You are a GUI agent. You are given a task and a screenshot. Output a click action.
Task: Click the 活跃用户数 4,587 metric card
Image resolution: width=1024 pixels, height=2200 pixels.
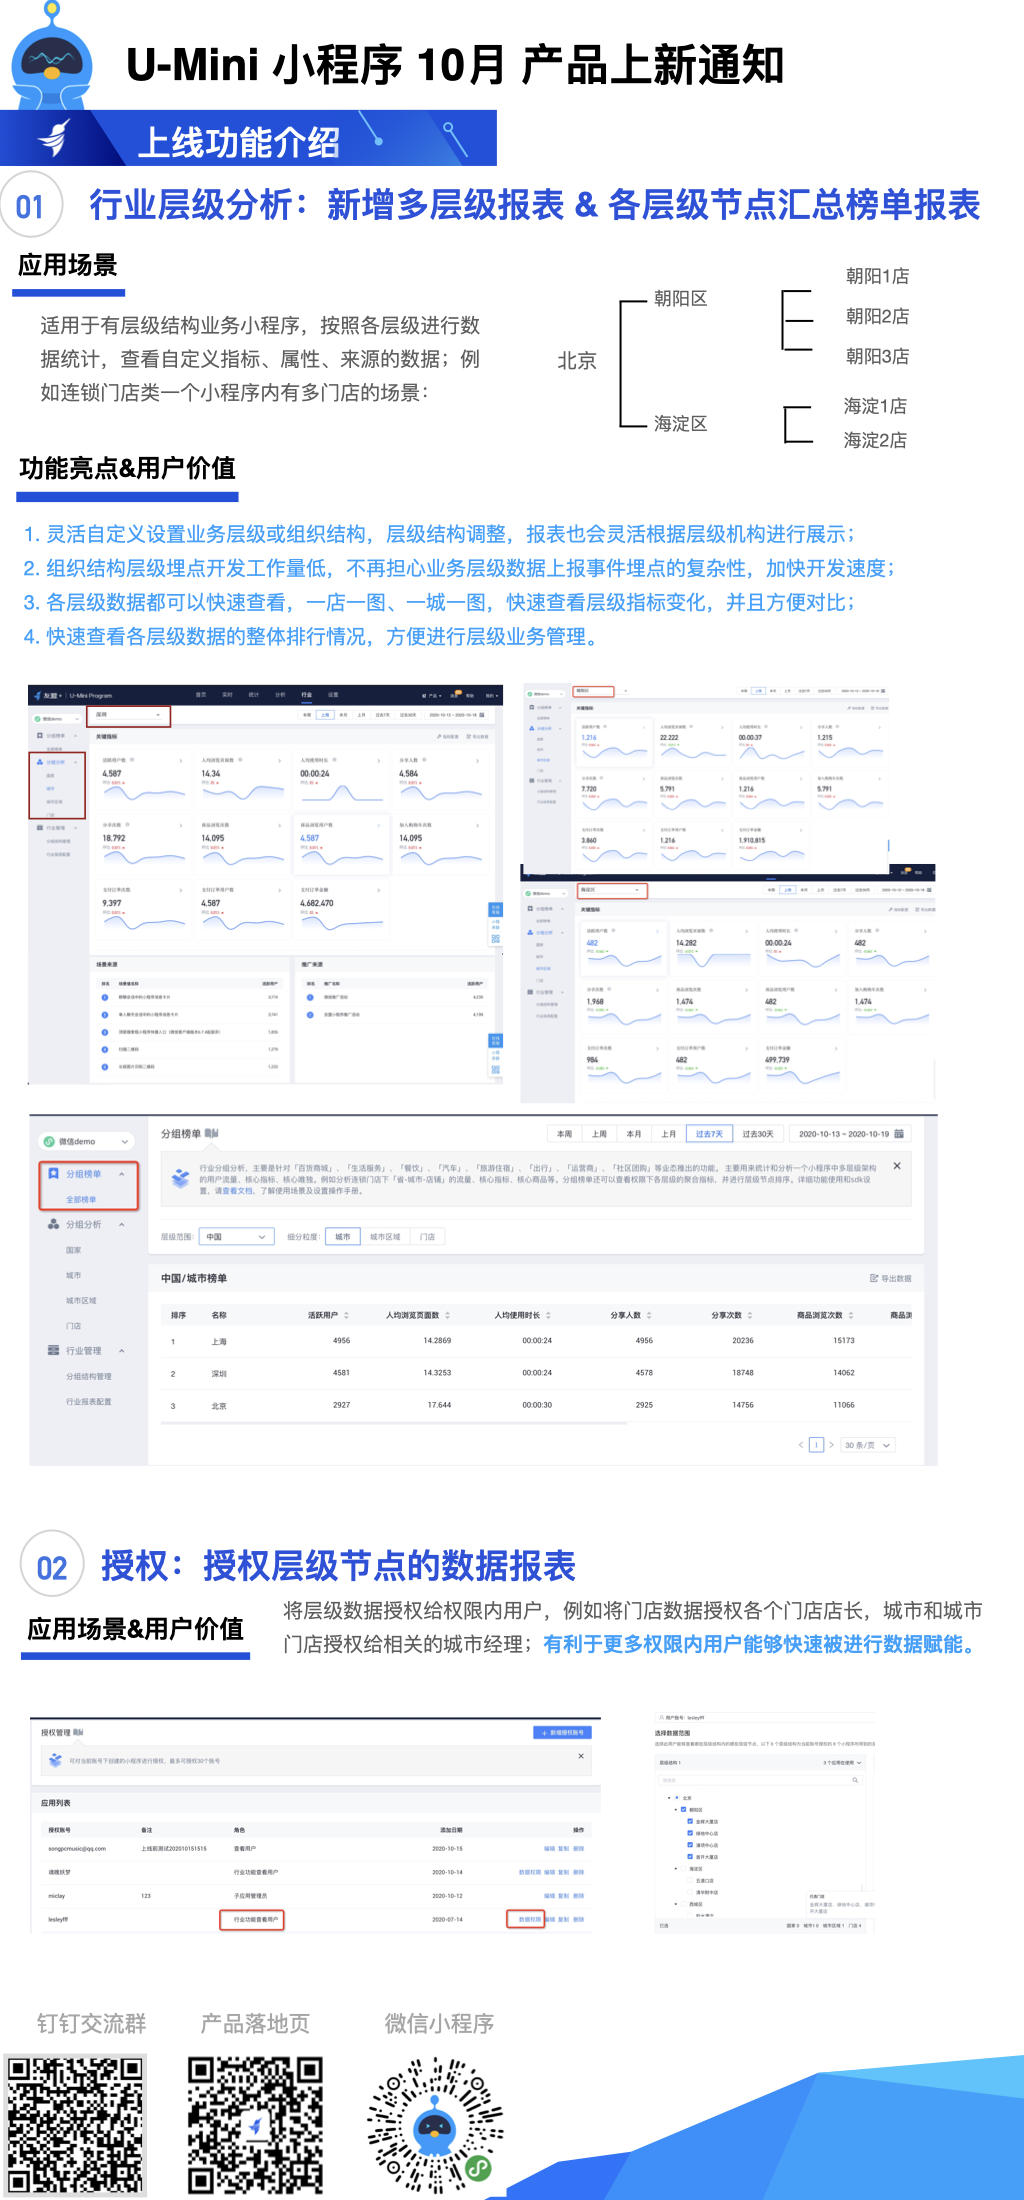pyautogui.click(x=142, y=779)
